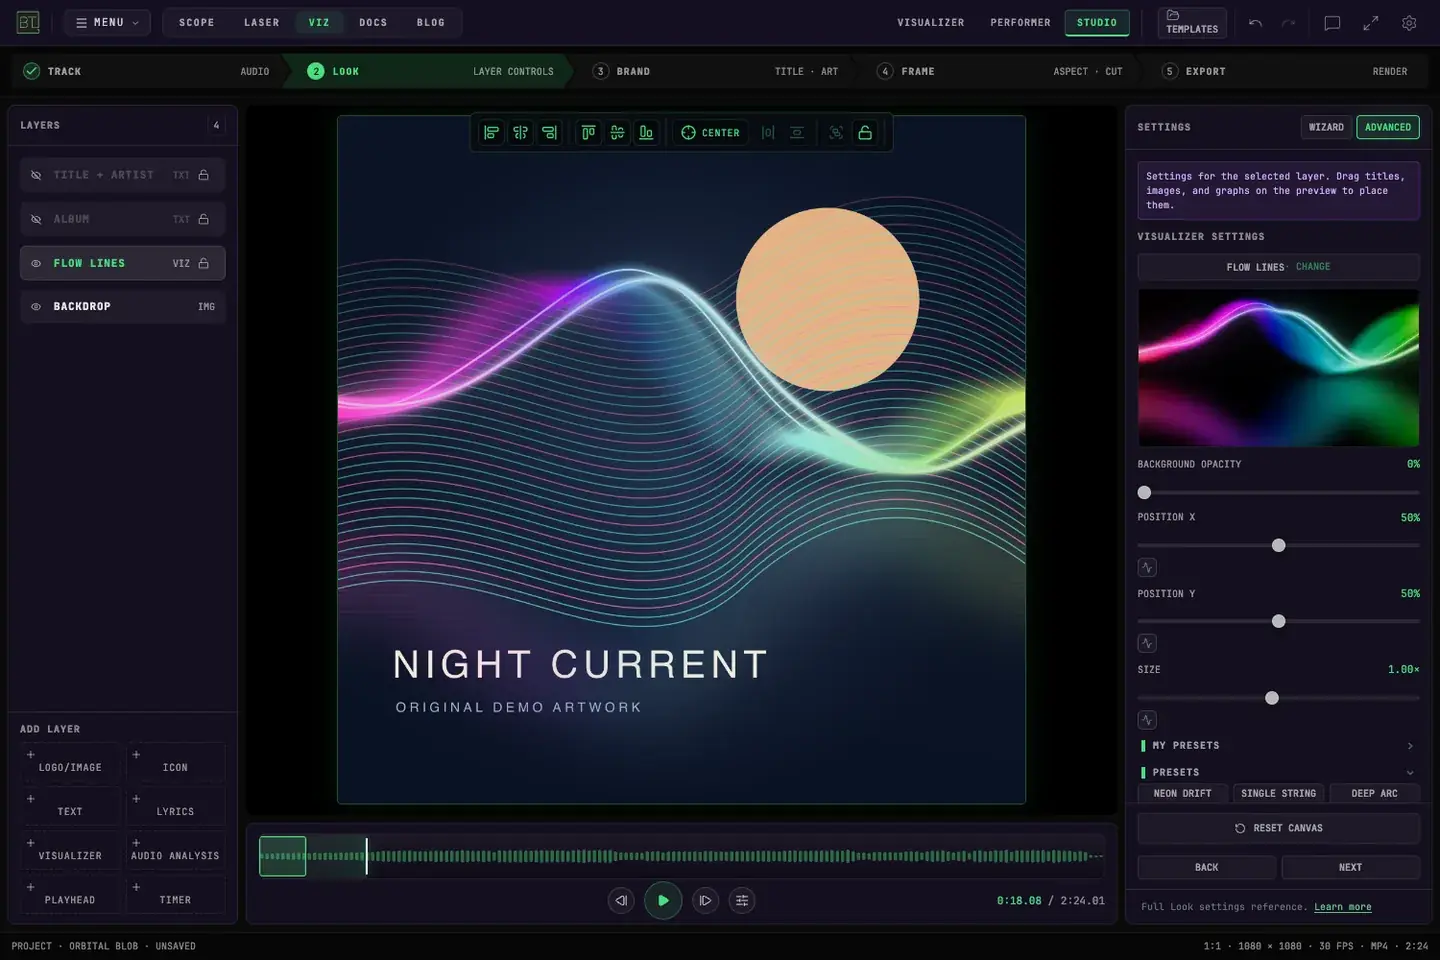Viewport: 1440px width, 960px height.
Task: Align layer to bottom edge
Action: (646, 133)
